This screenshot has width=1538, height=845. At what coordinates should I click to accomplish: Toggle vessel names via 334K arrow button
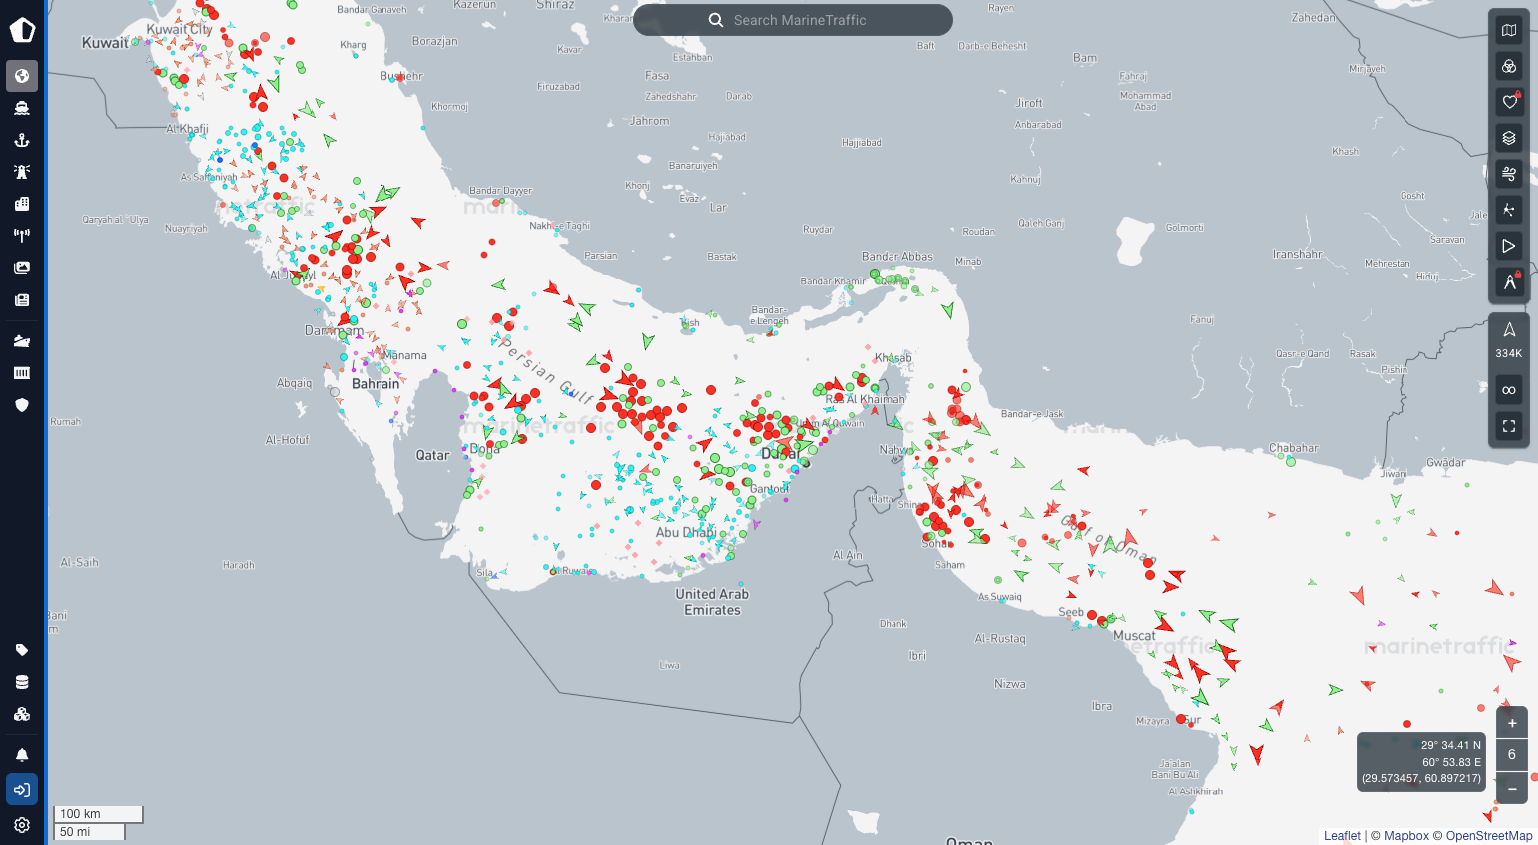click(x=1509, y=339)
